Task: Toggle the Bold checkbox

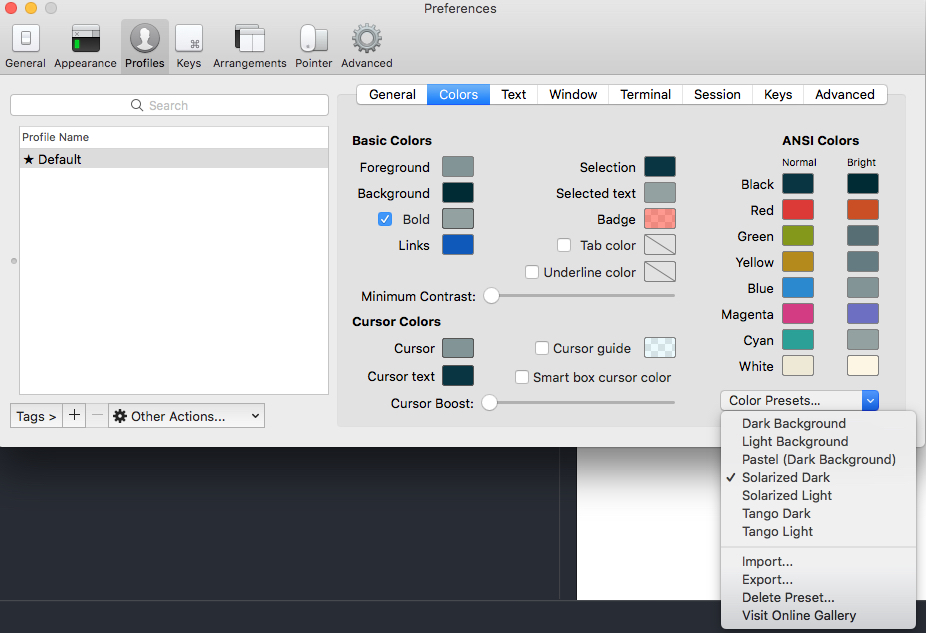Action: [x=385, y=219]
